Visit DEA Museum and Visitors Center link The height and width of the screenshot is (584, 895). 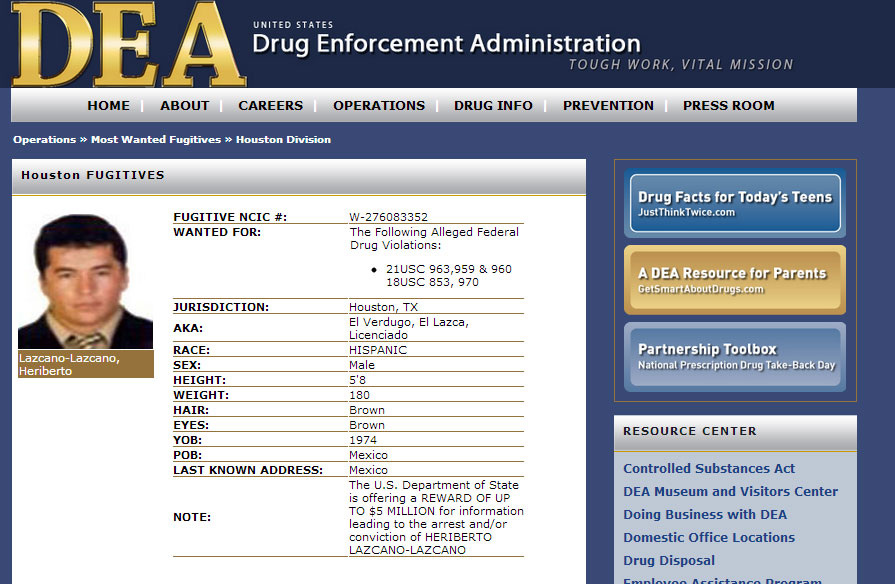731,492
